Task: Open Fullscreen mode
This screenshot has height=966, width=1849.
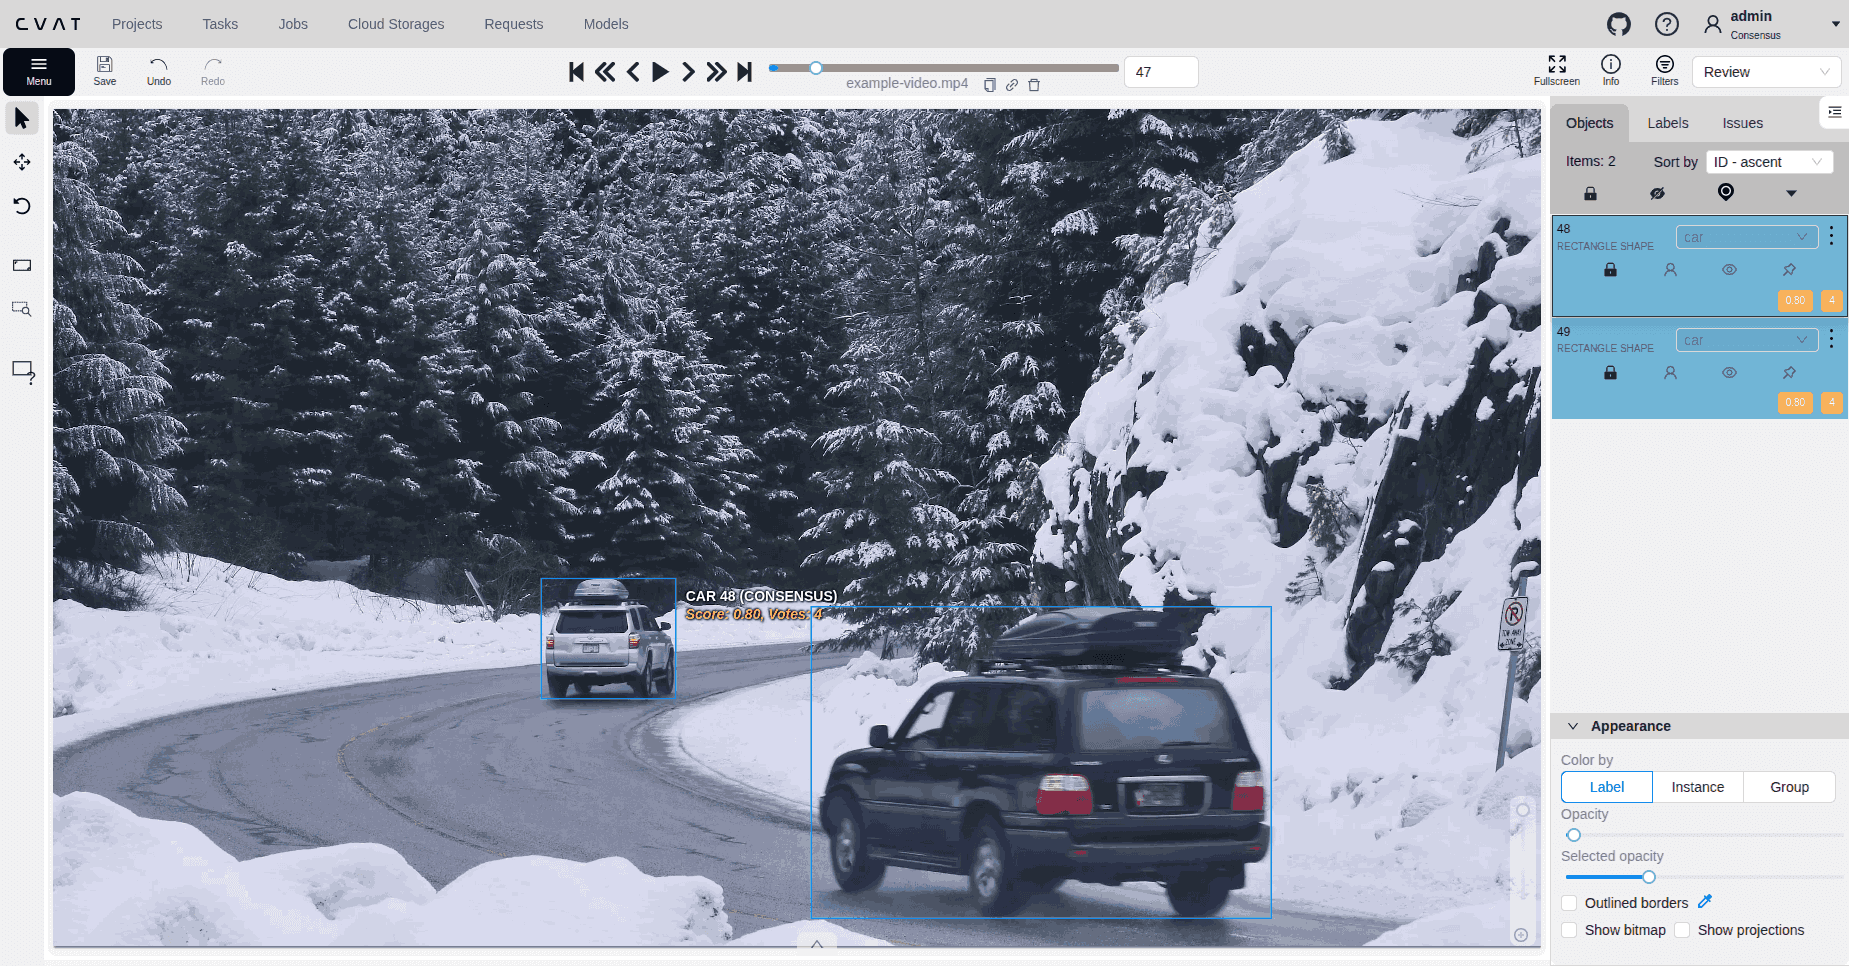Action: click(x=1556, y=70)
